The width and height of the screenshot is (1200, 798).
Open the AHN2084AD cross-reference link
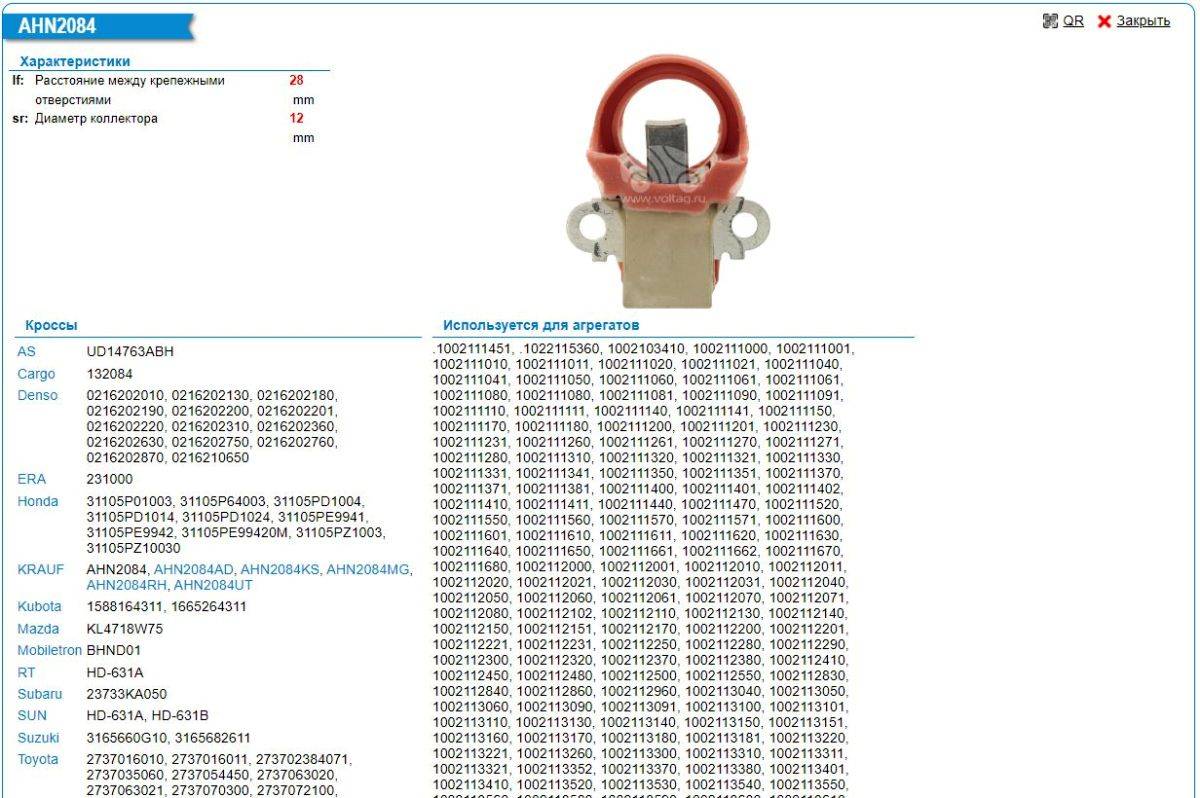(x=195, y=569)
